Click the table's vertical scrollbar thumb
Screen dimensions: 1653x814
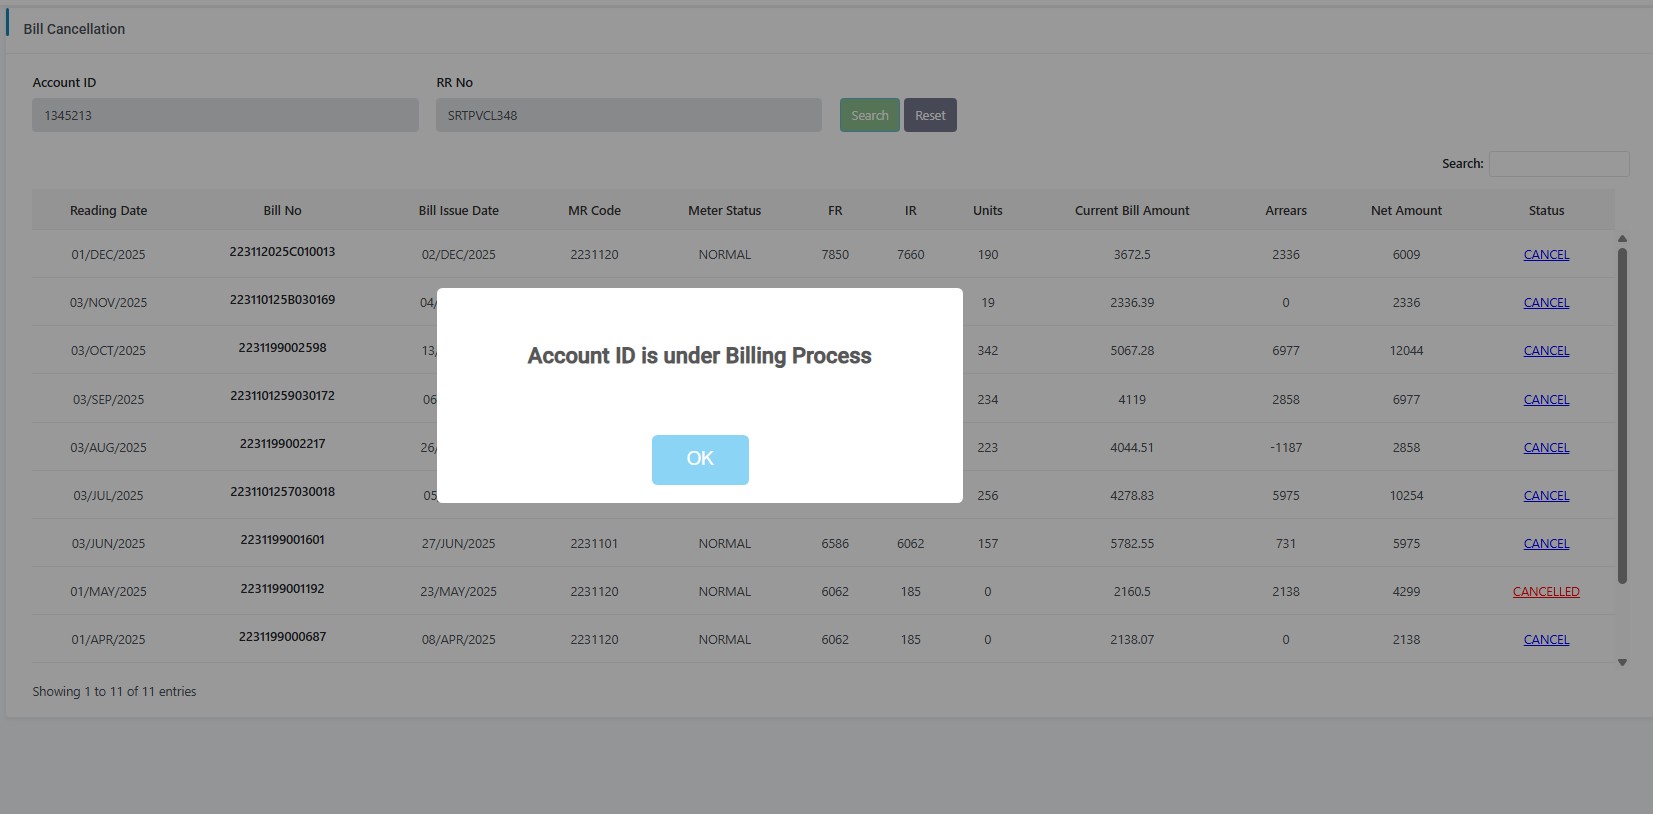coord(1622,414)
